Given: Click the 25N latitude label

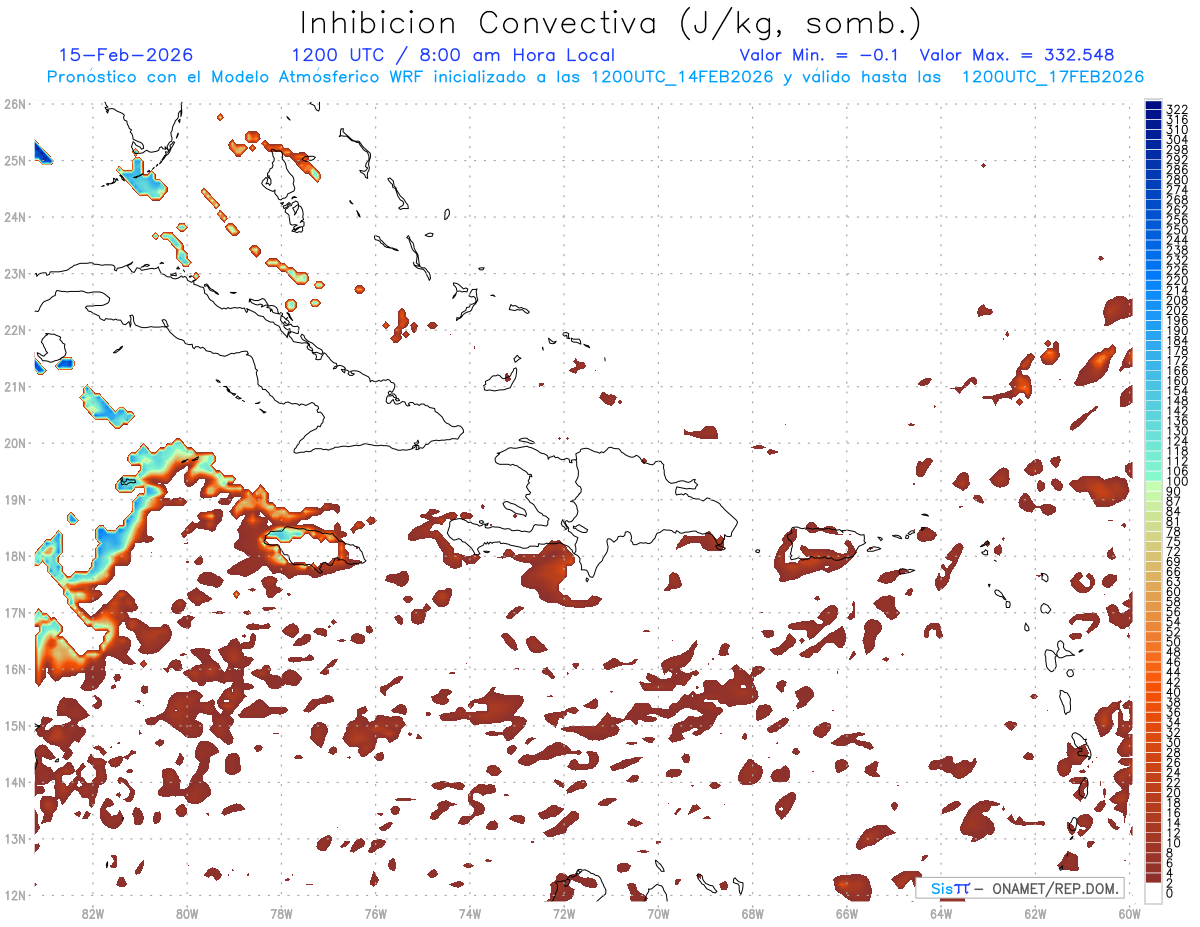Looking at the screenshot, I should (x=15, y=160).
